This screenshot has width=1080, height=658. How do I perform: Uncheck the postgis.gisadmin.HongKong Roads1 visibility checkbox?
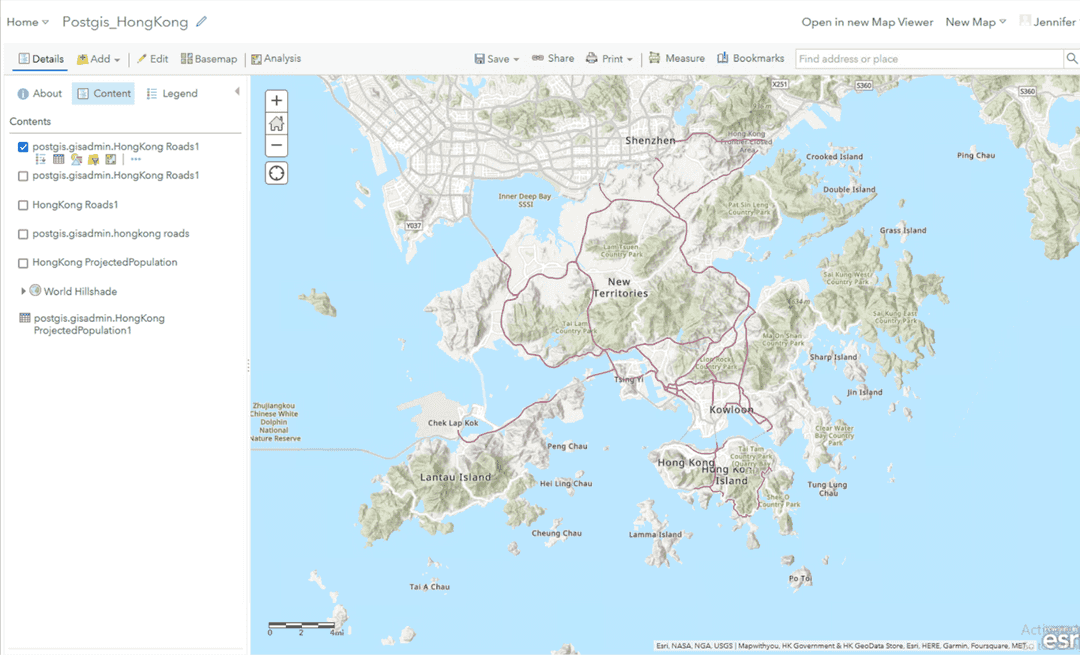click(22, 147)
